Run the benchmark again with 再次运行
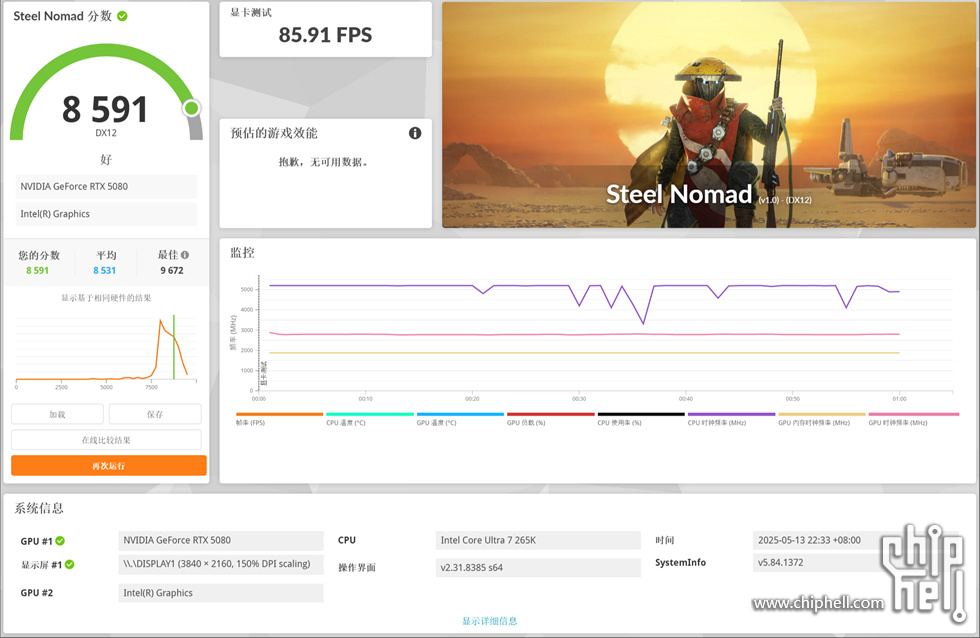The image size is (980, 638). pos(109,466)
